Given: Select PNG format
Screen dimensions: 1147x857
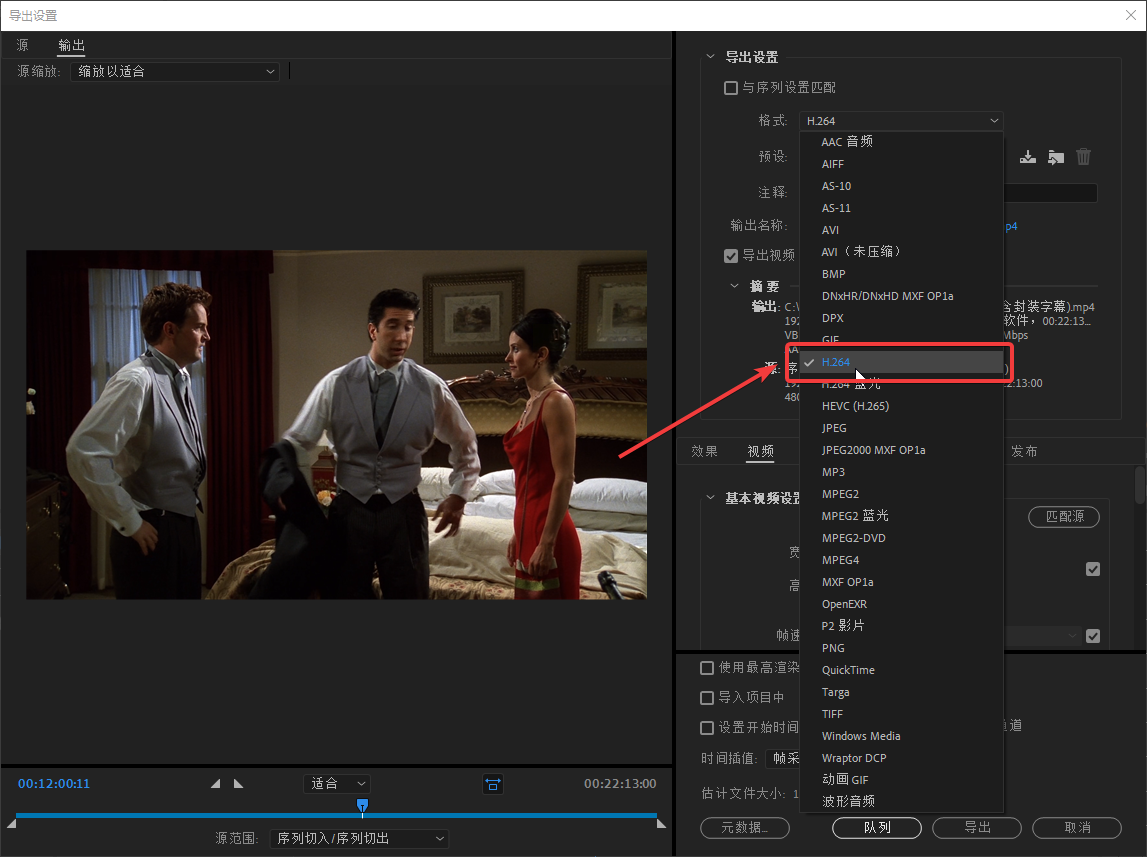Looking at the screenshot, I should click(901, 648).
